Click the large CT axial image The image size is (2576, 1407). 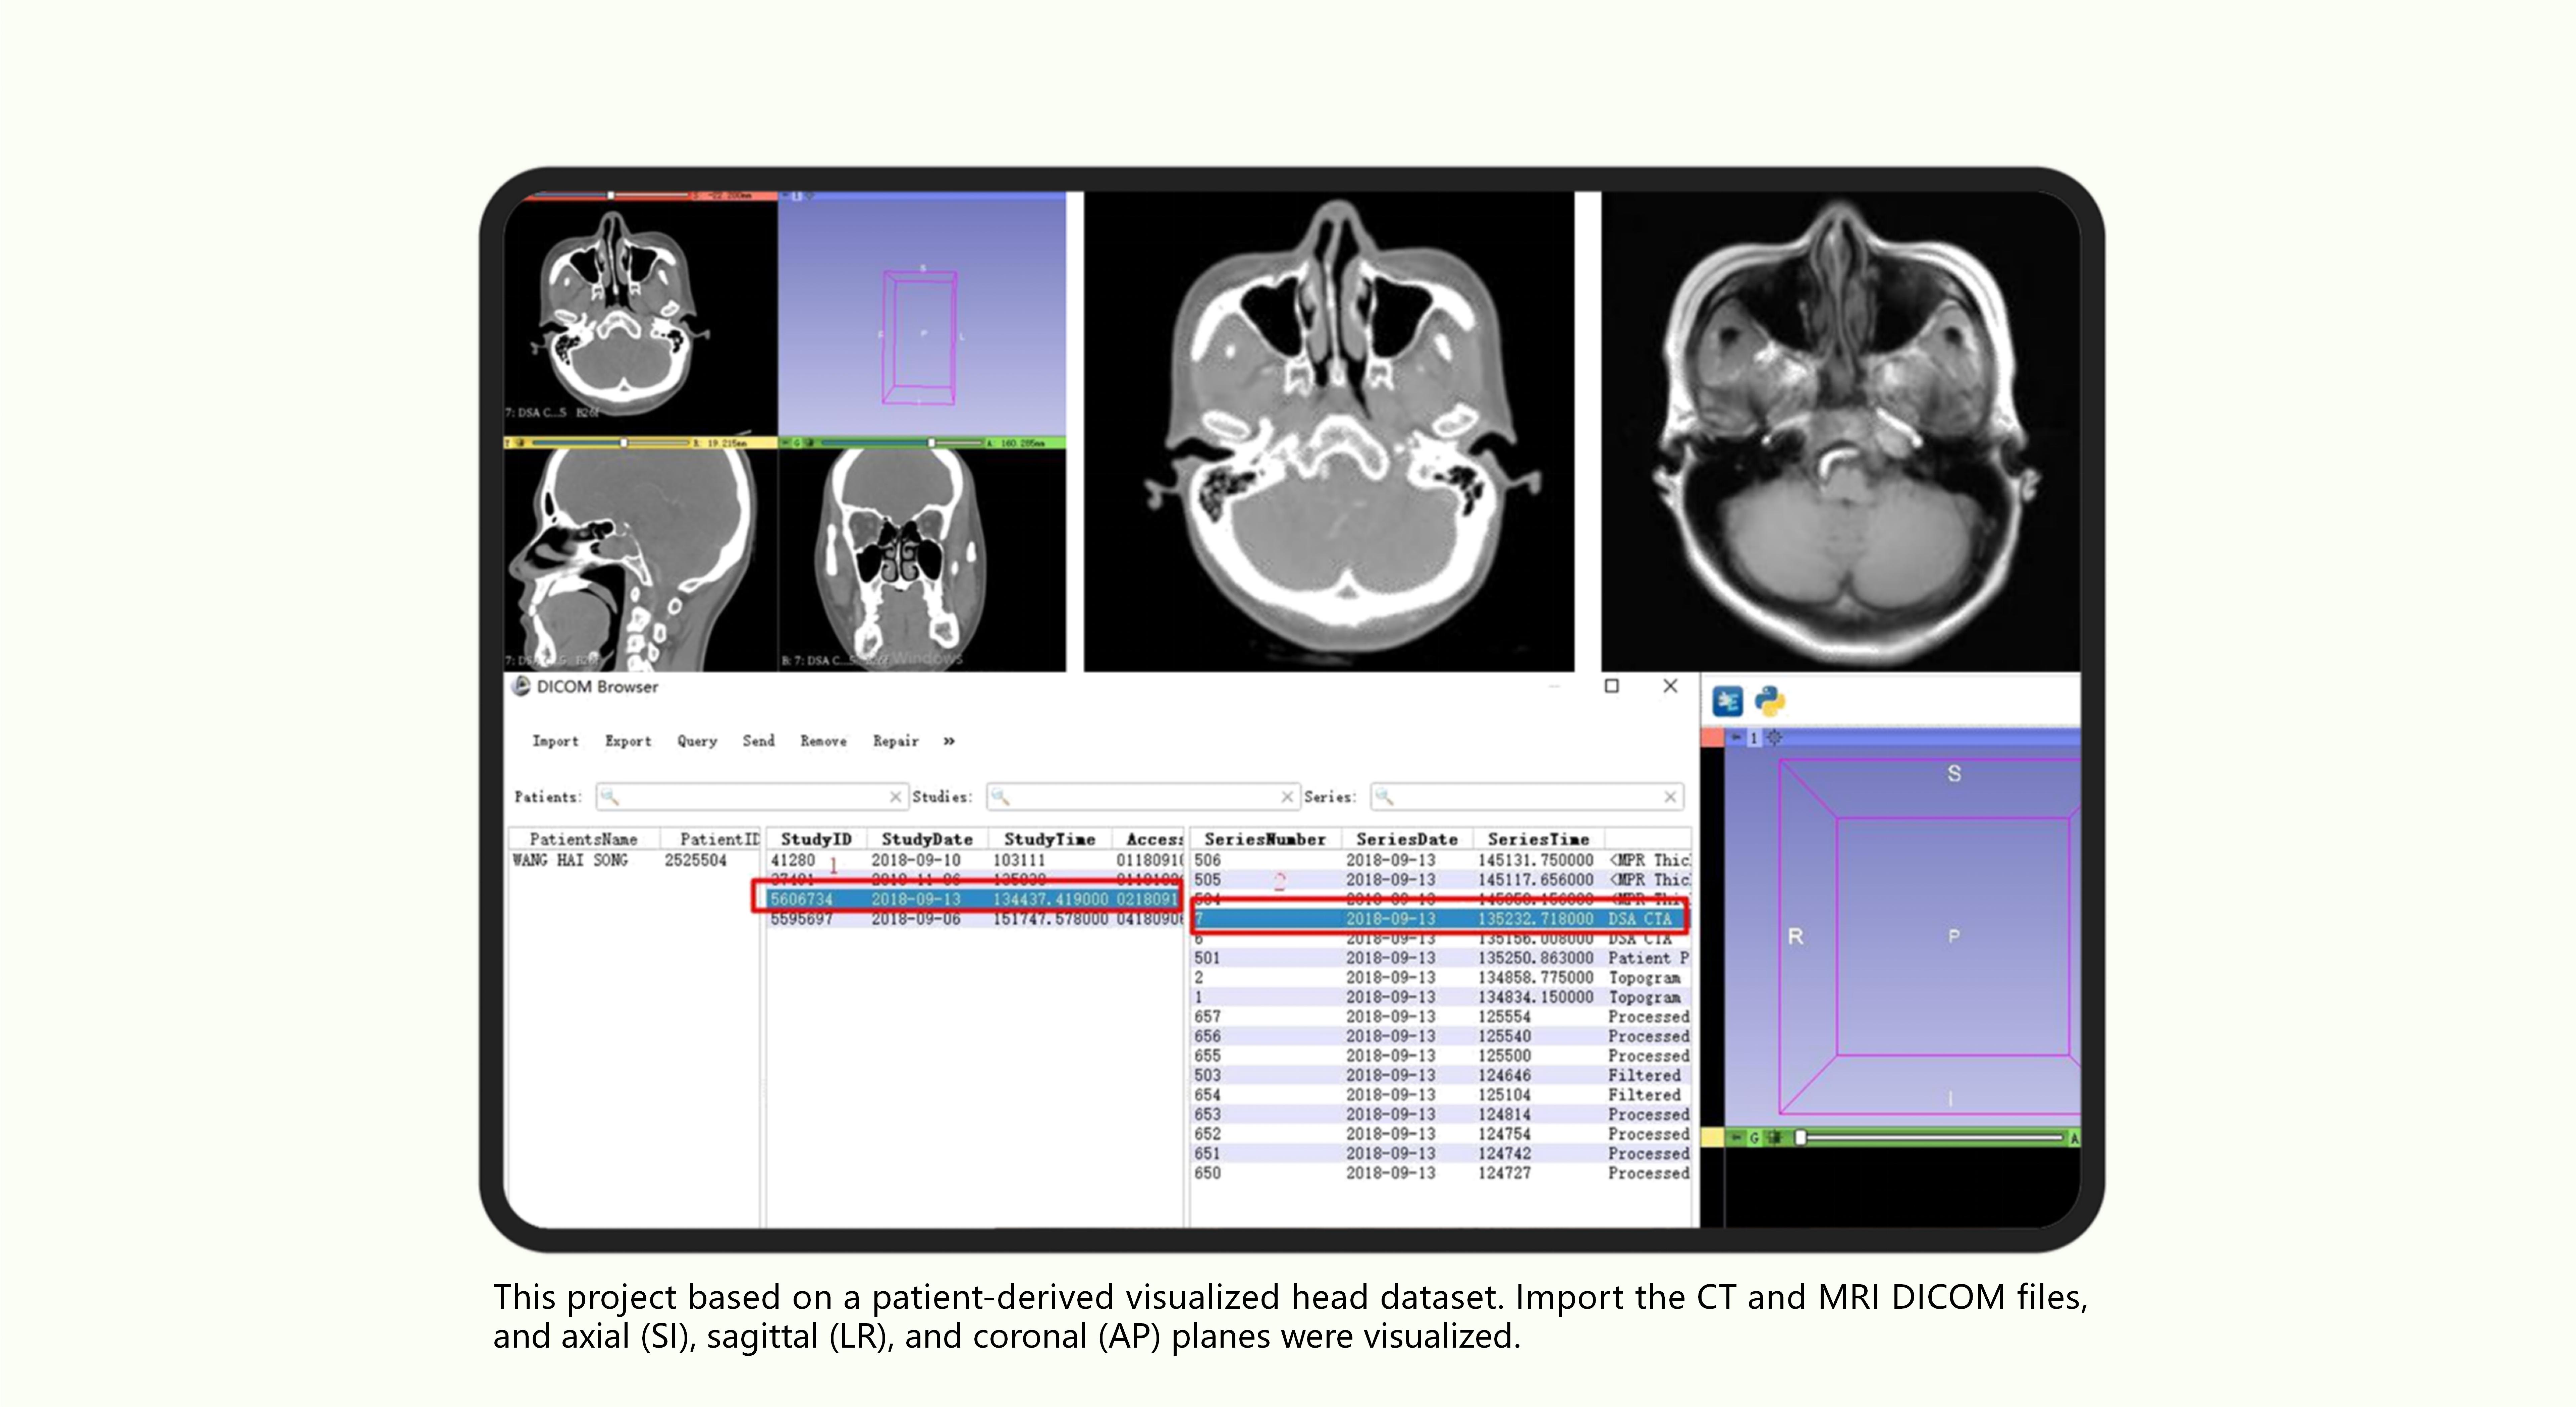coord(1329,431)
